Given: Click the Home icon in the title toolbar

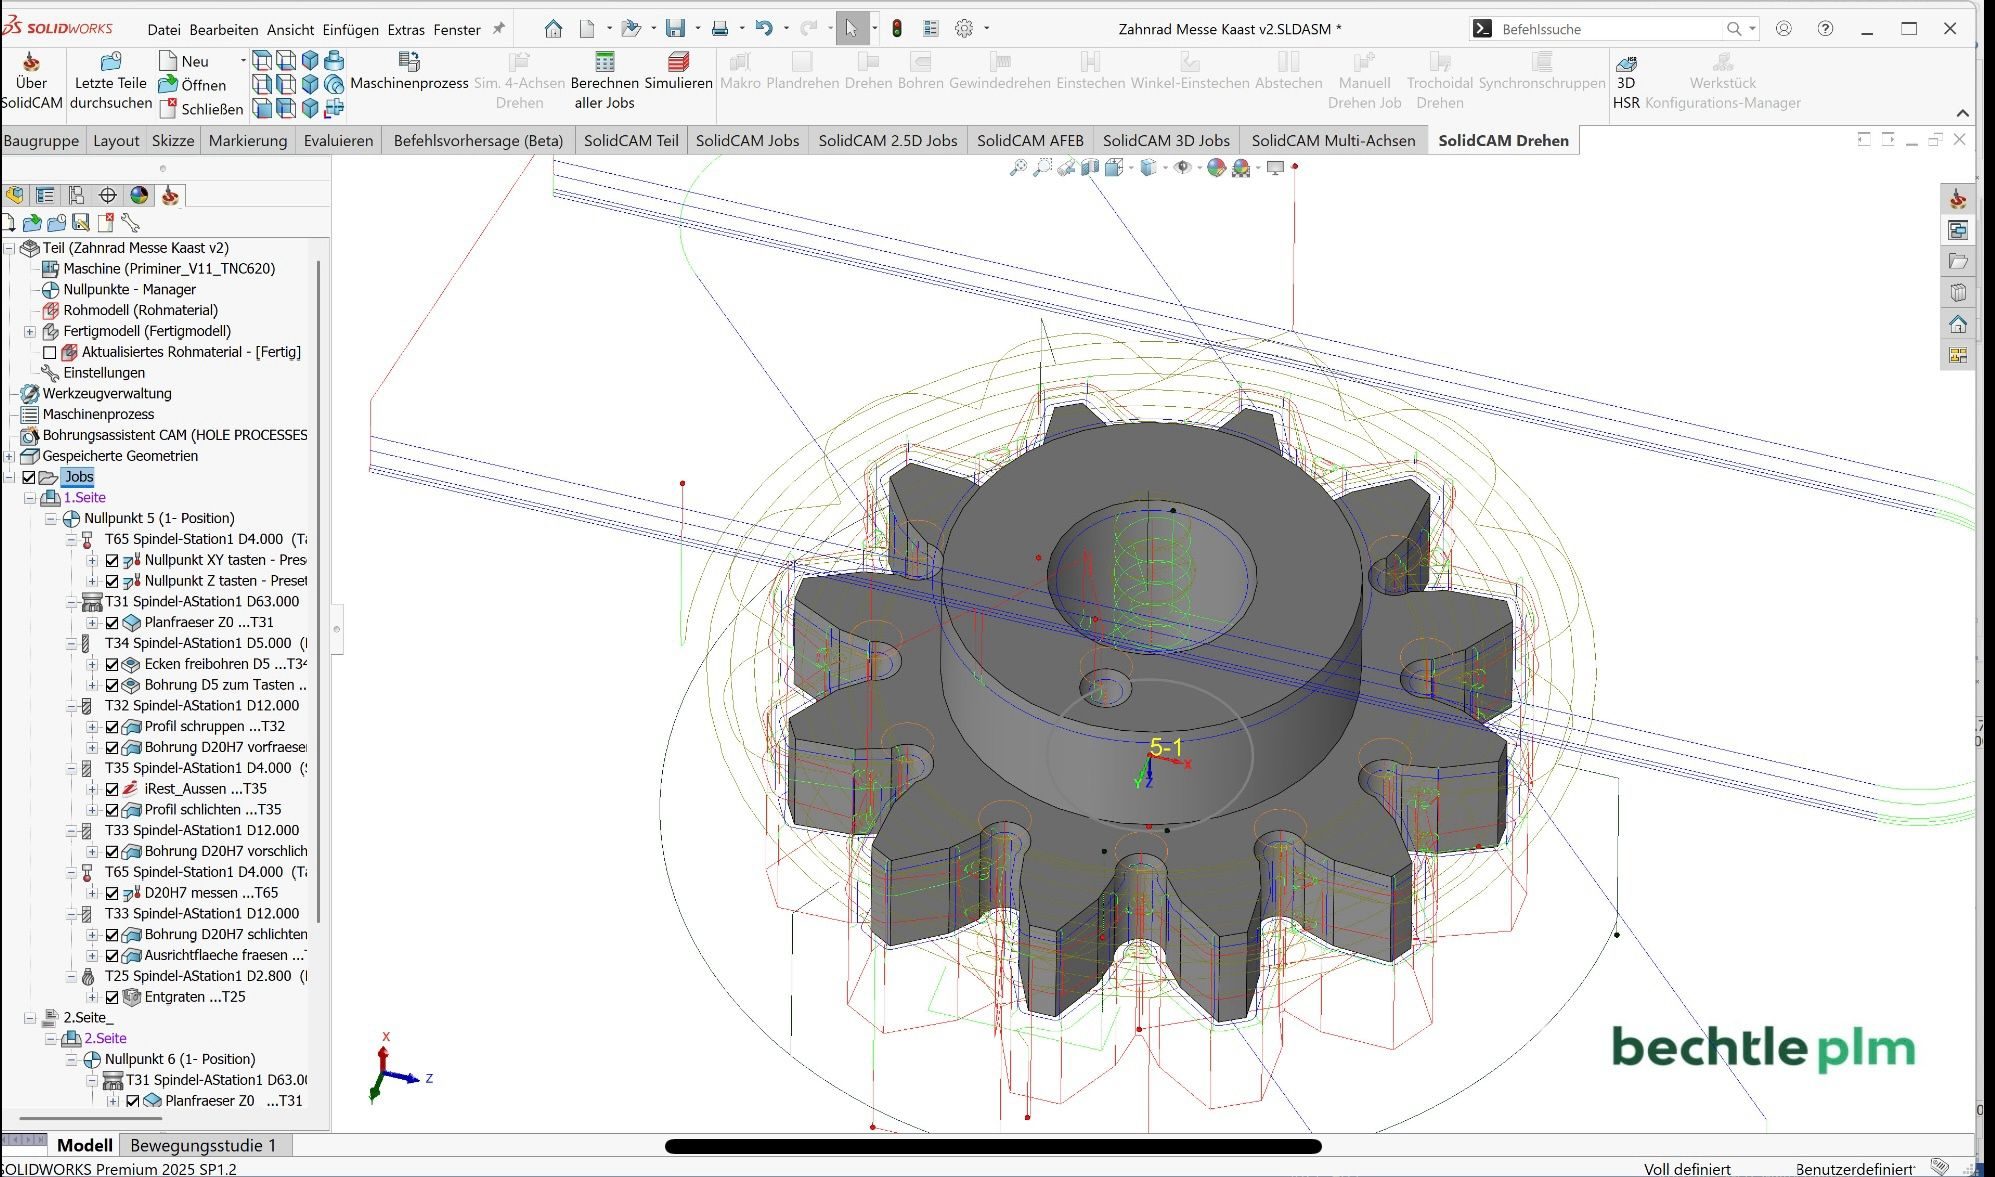Looking at the screenshot, I should click(553, 29).
